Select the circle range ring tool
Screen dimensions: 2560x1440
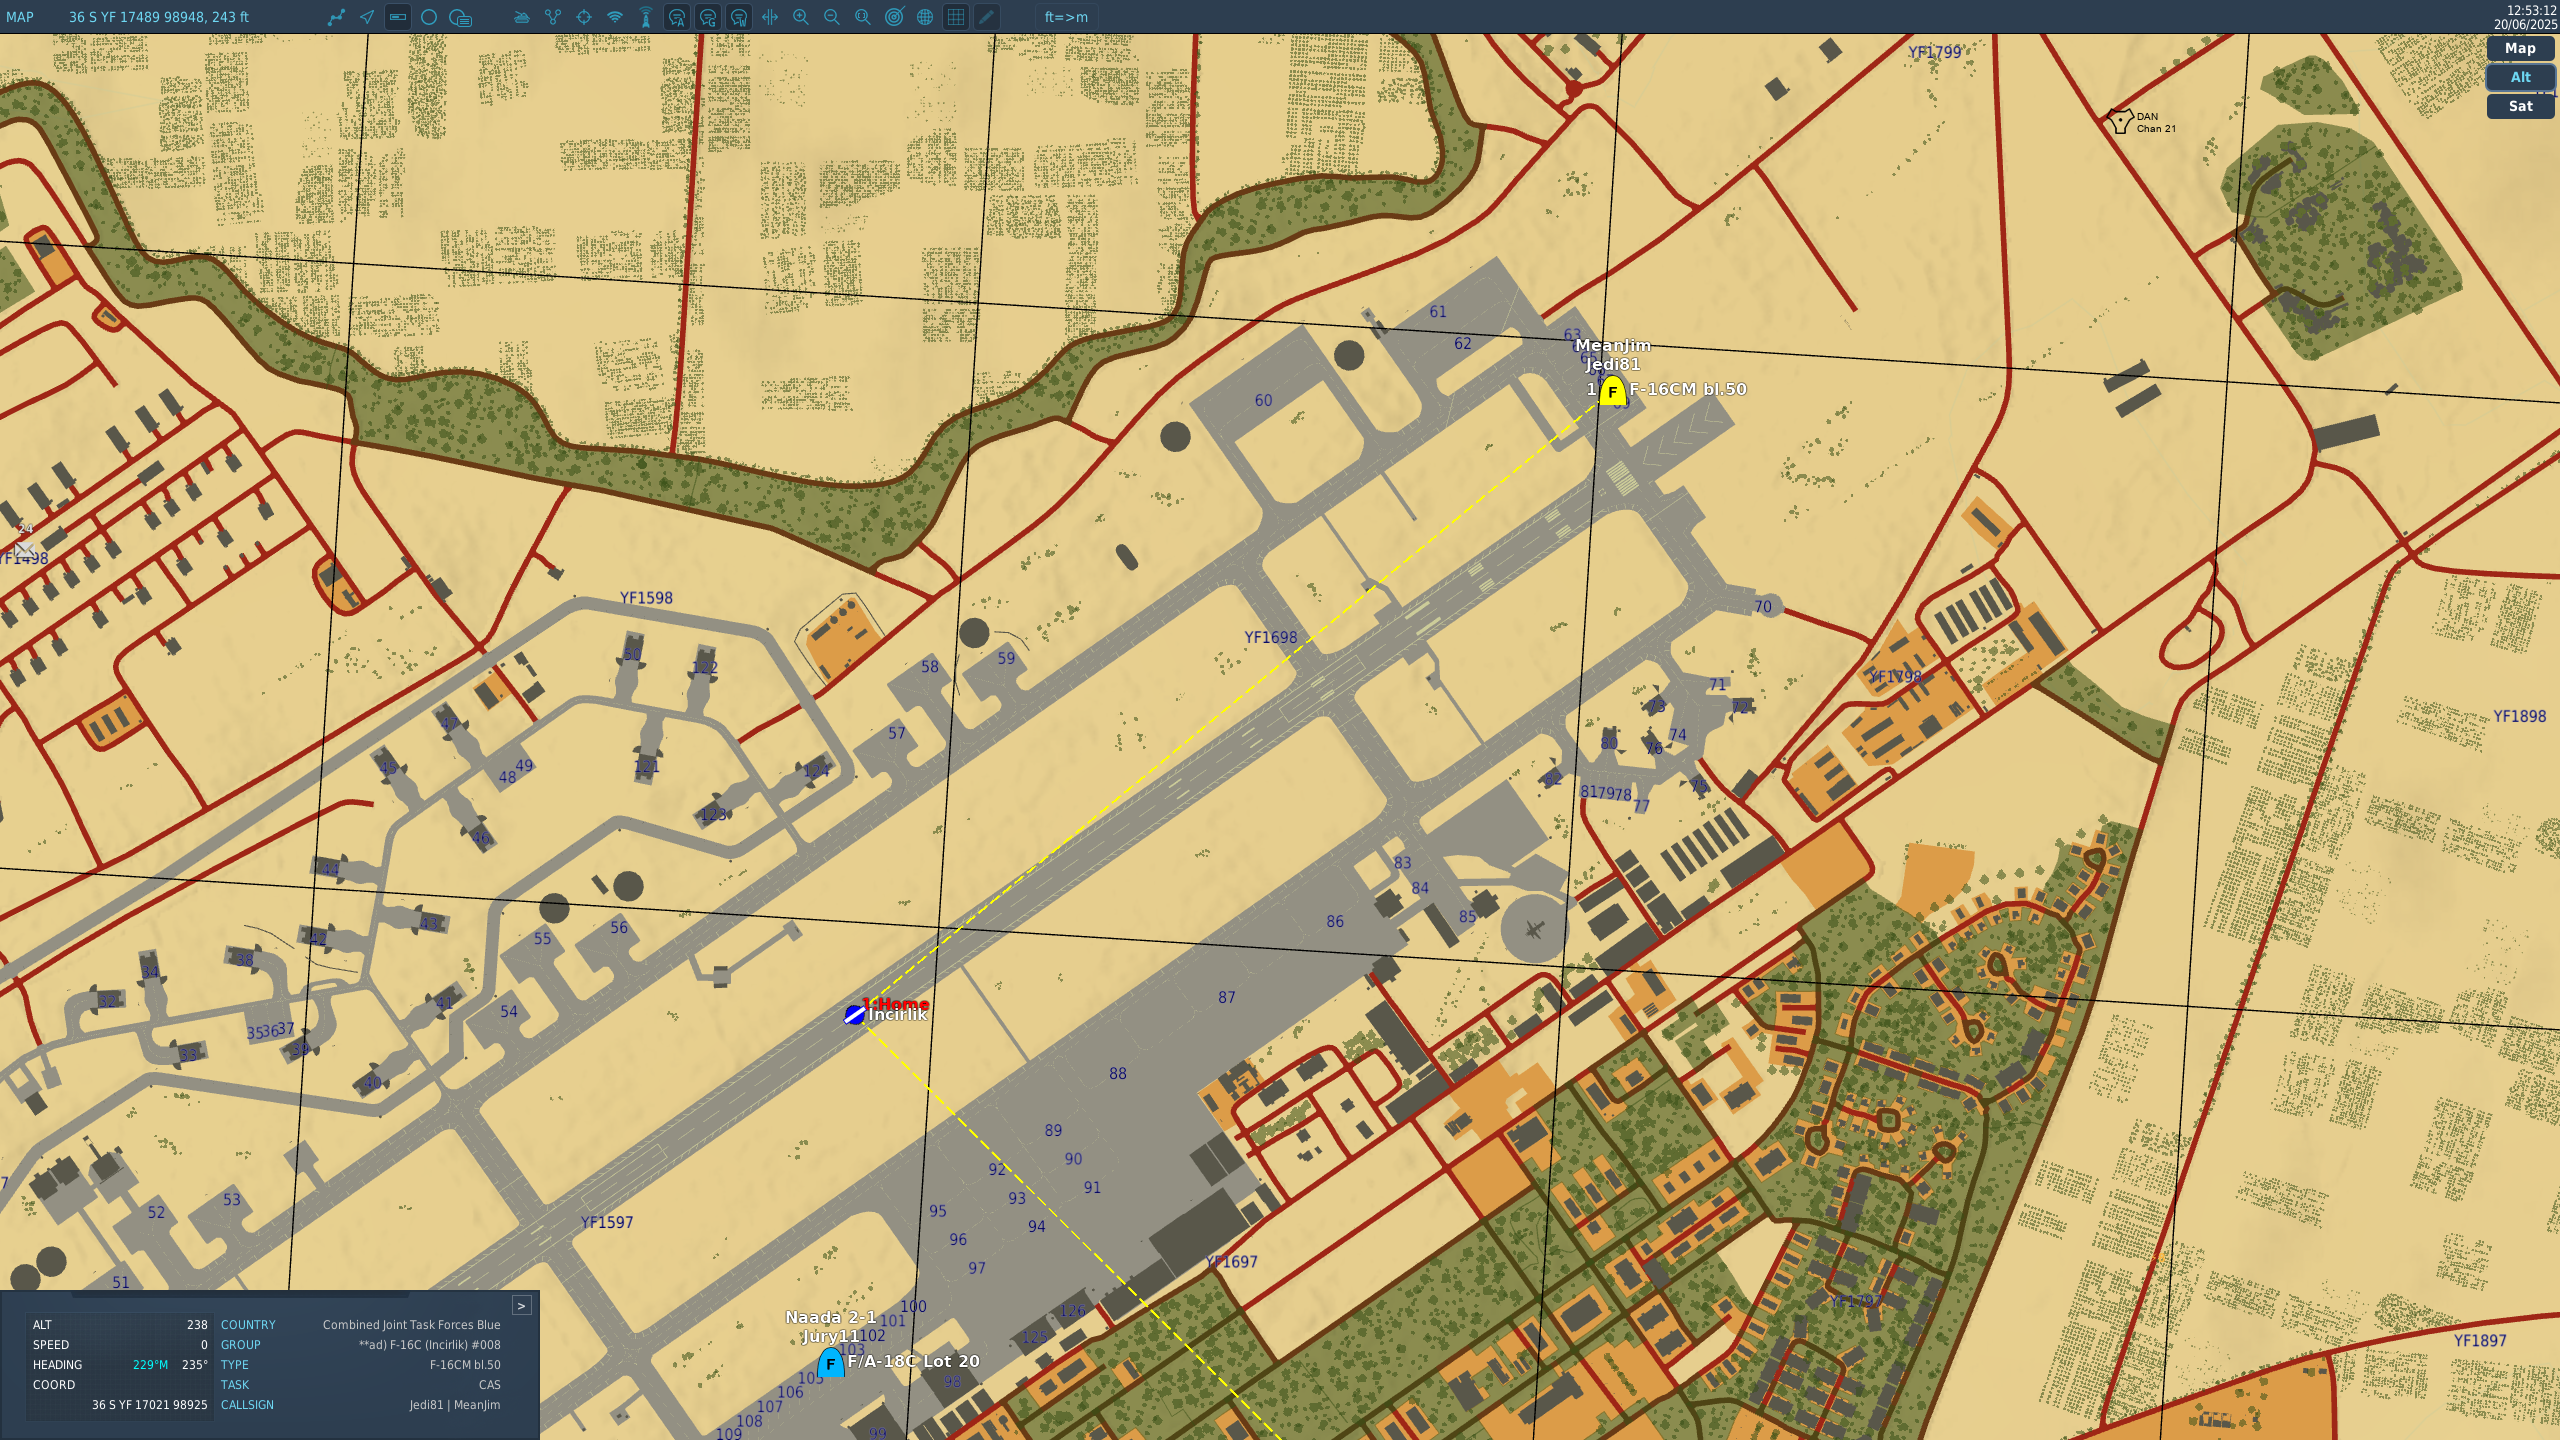pos(429,17)
